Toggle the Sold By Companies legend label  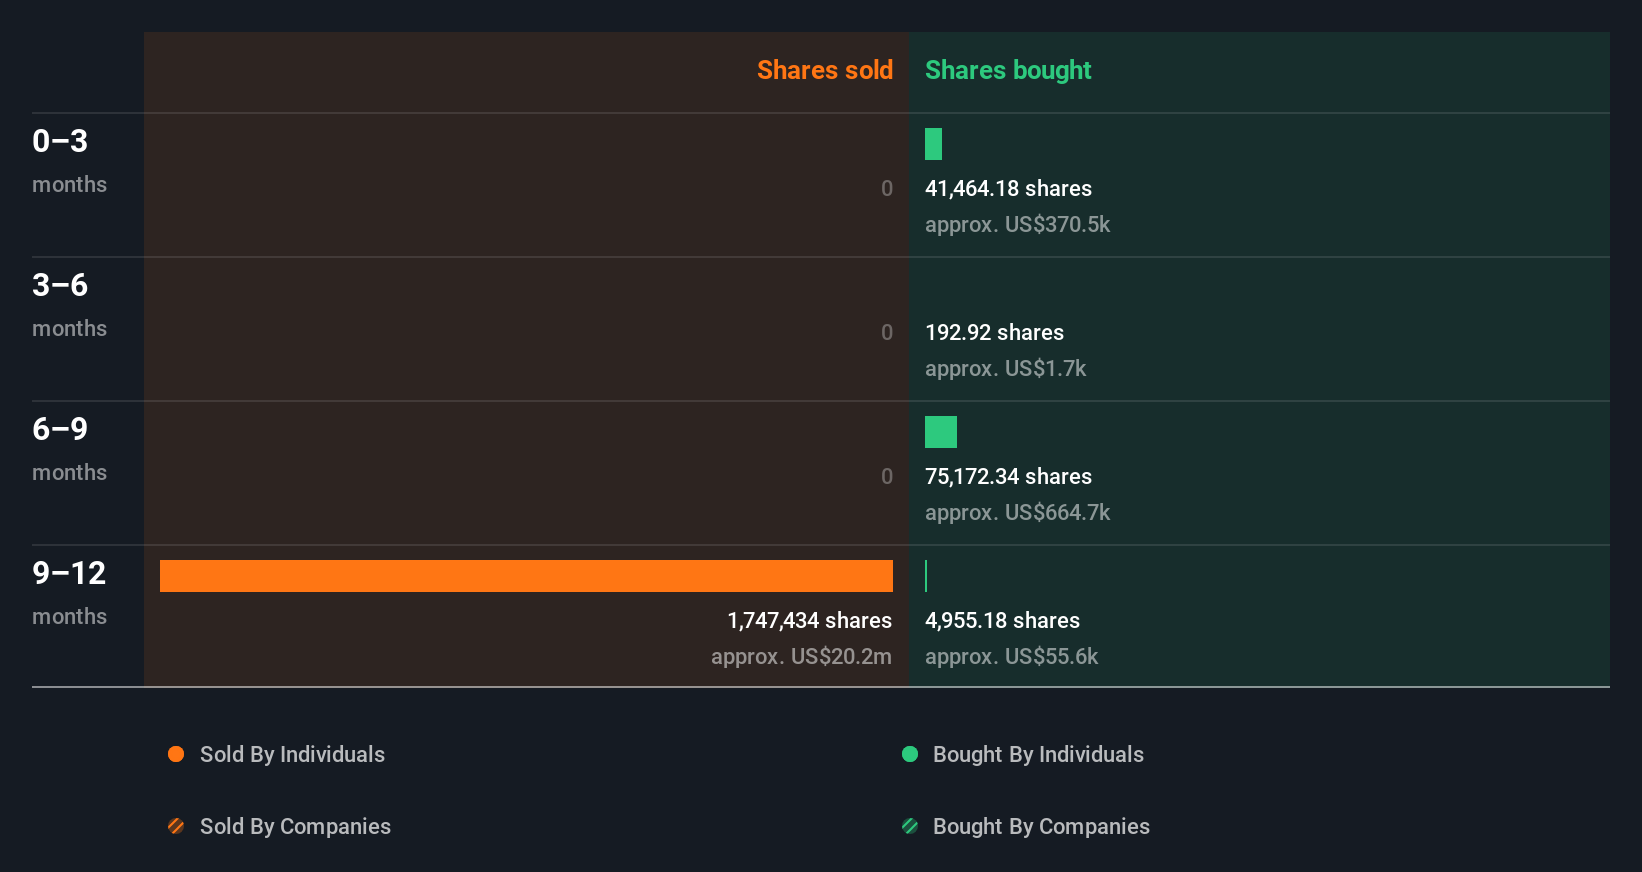pyautogui.click(x=295, y=827)
